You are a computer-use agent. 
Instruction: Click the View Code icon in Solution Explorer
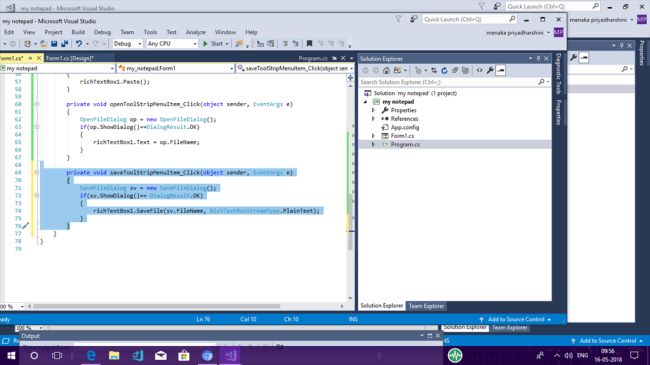[479, 71]
